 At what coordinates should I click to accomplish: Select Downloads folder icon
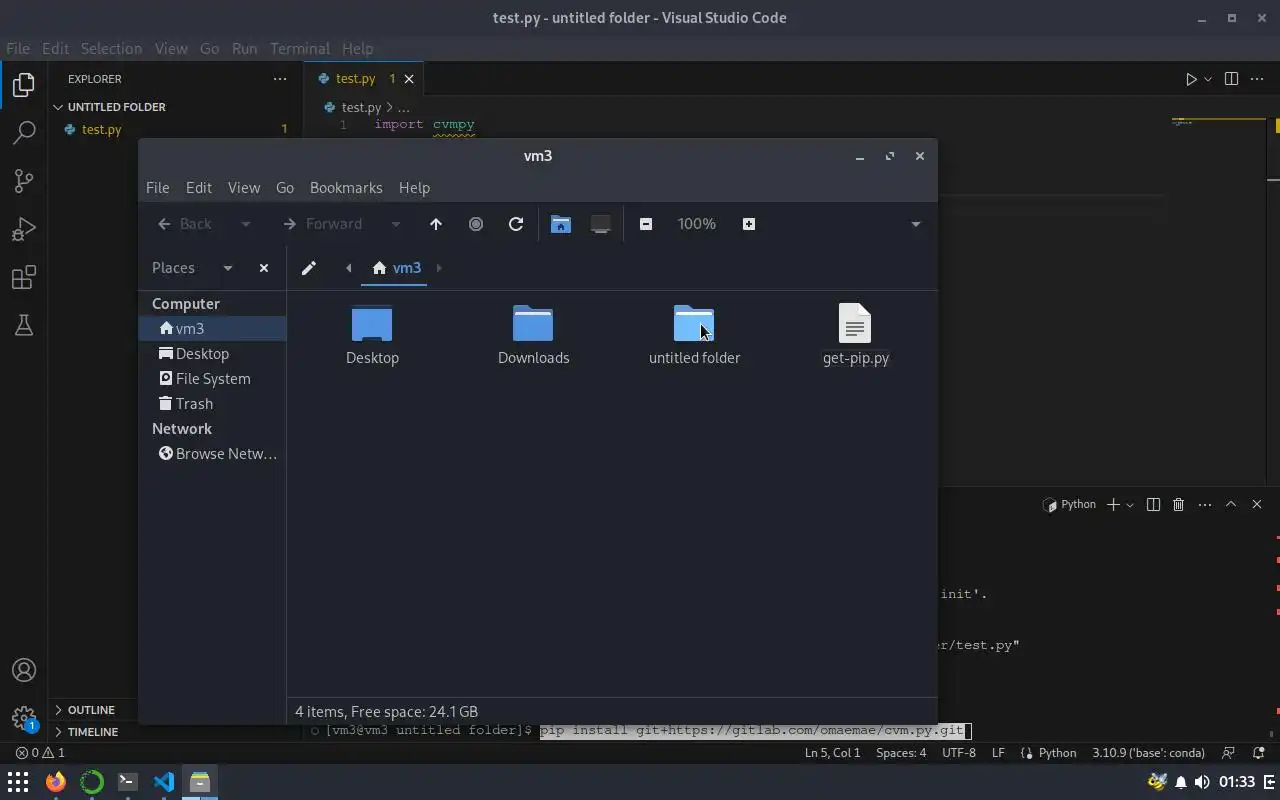pyautogui.click(x=533, y=323)
